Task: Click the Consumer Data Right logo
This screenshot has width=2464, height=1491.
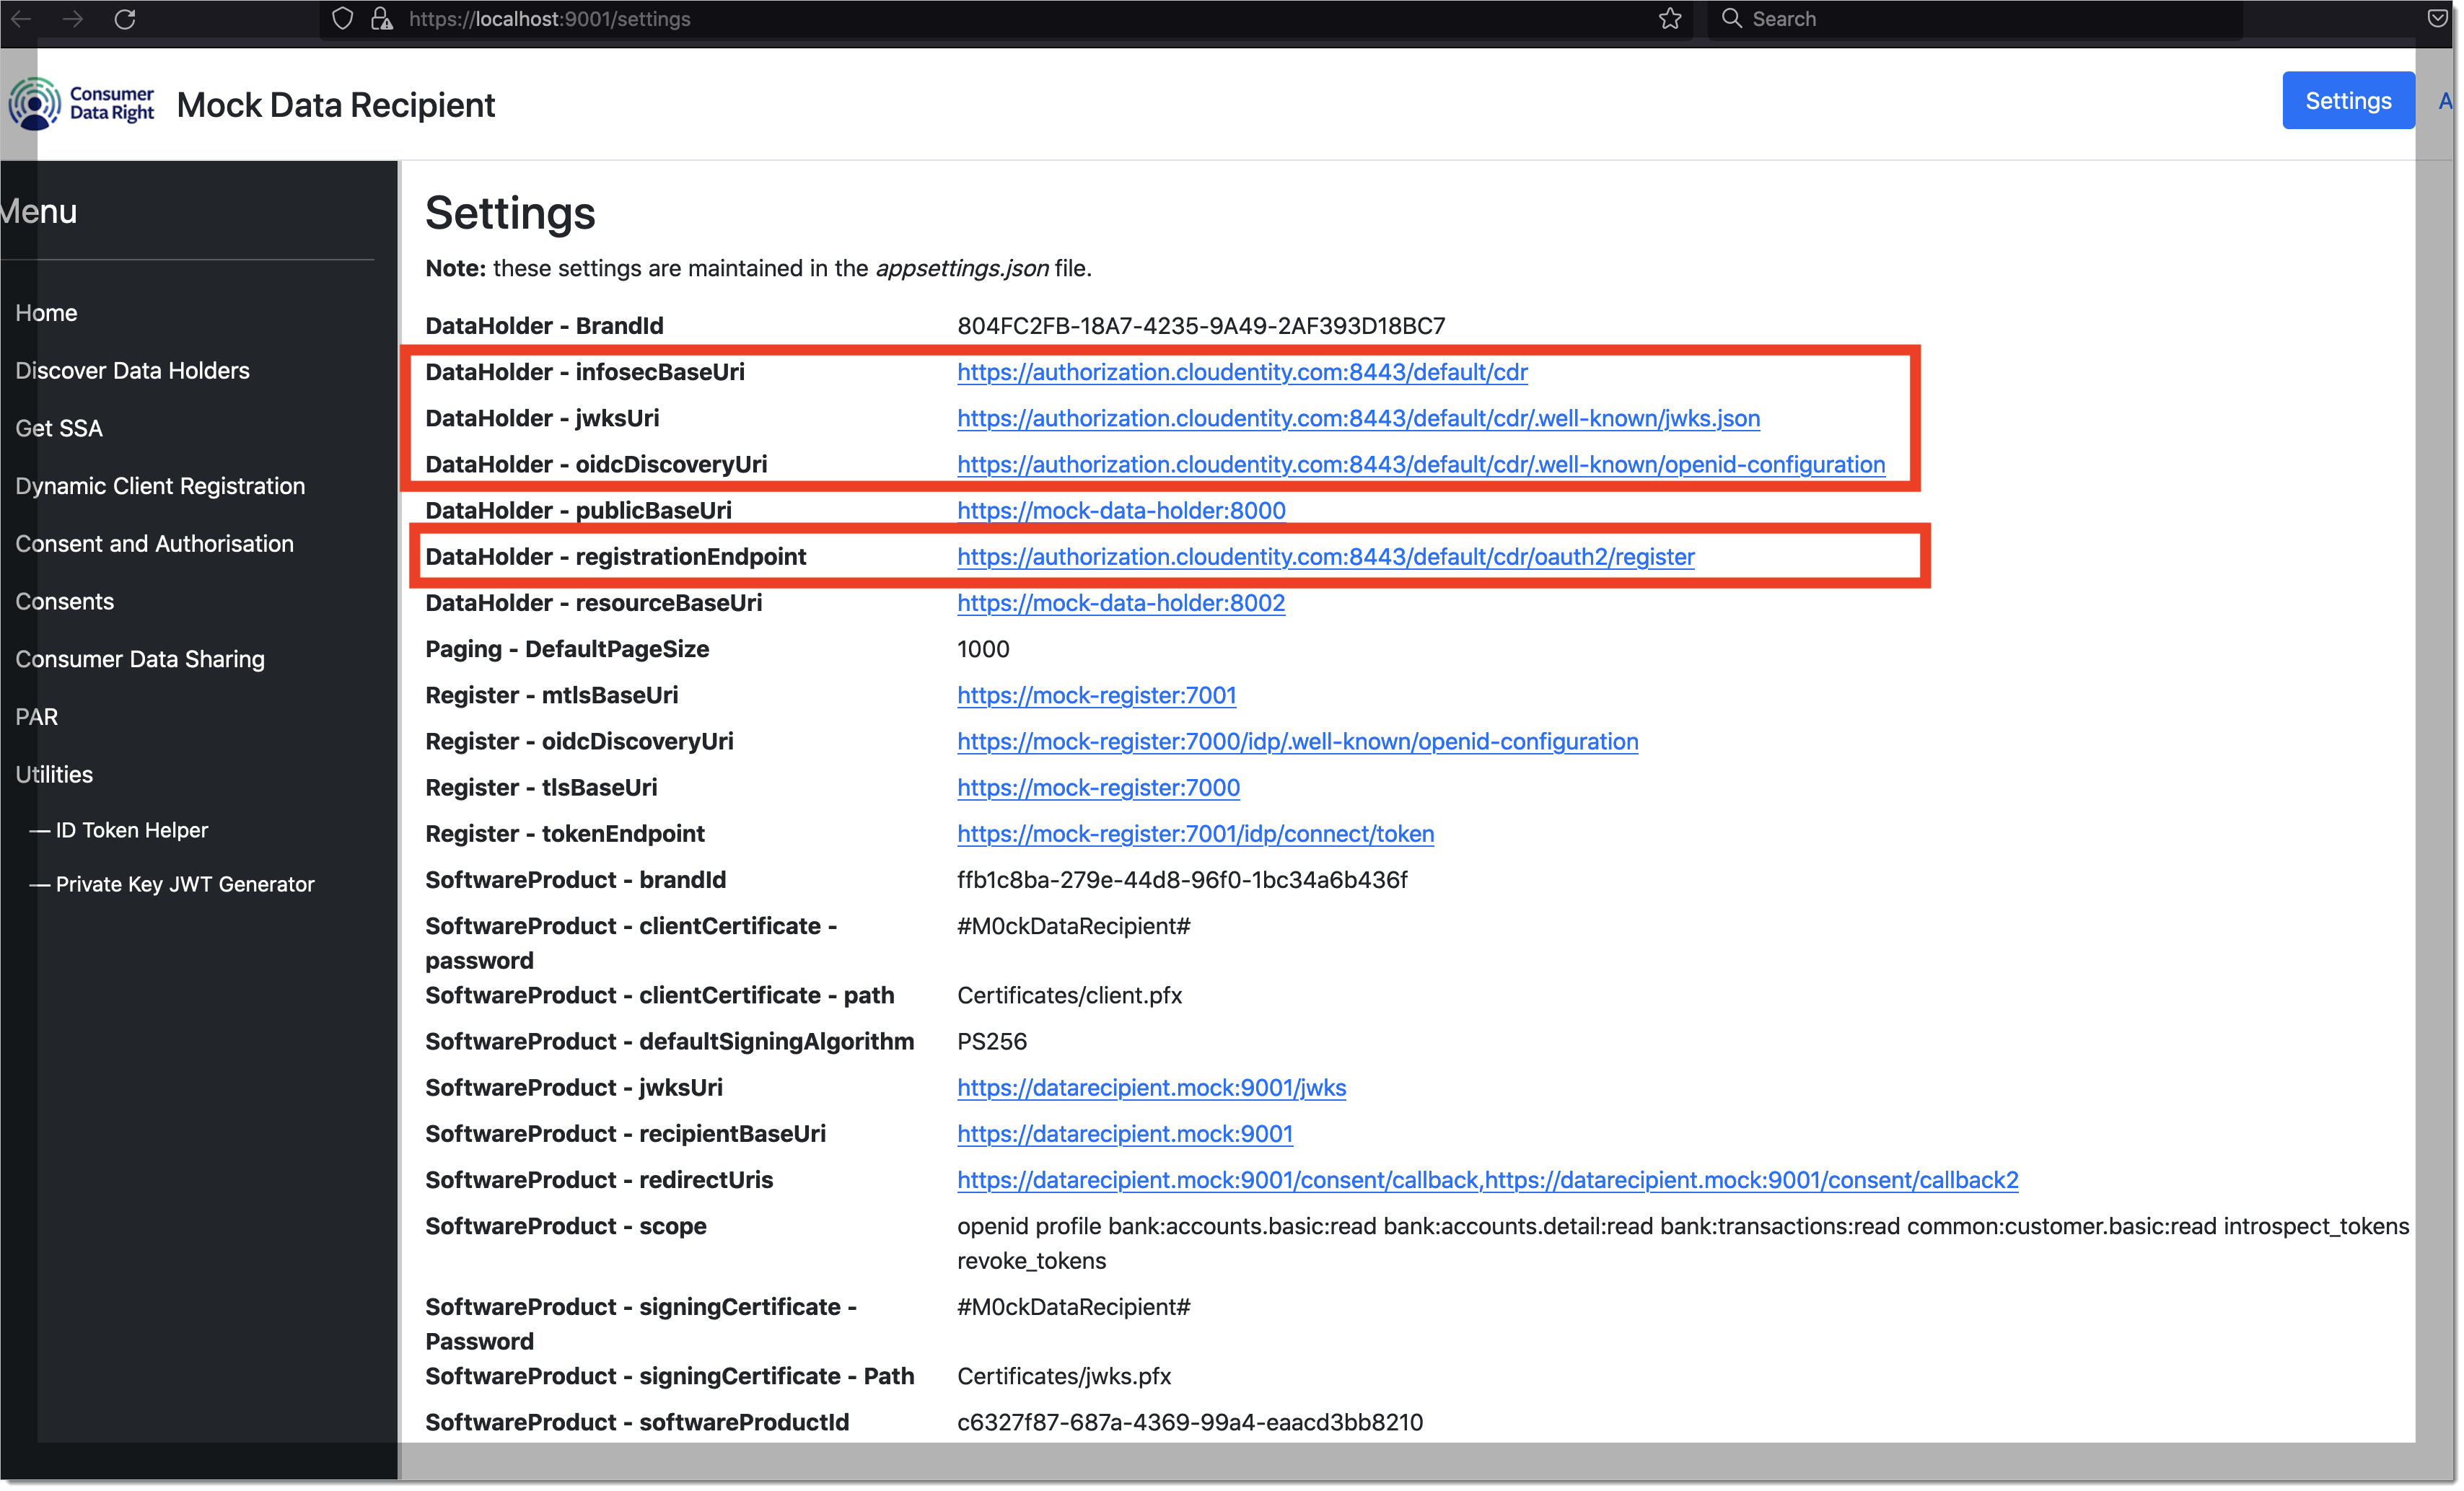Action: click(x=82, y=103)
